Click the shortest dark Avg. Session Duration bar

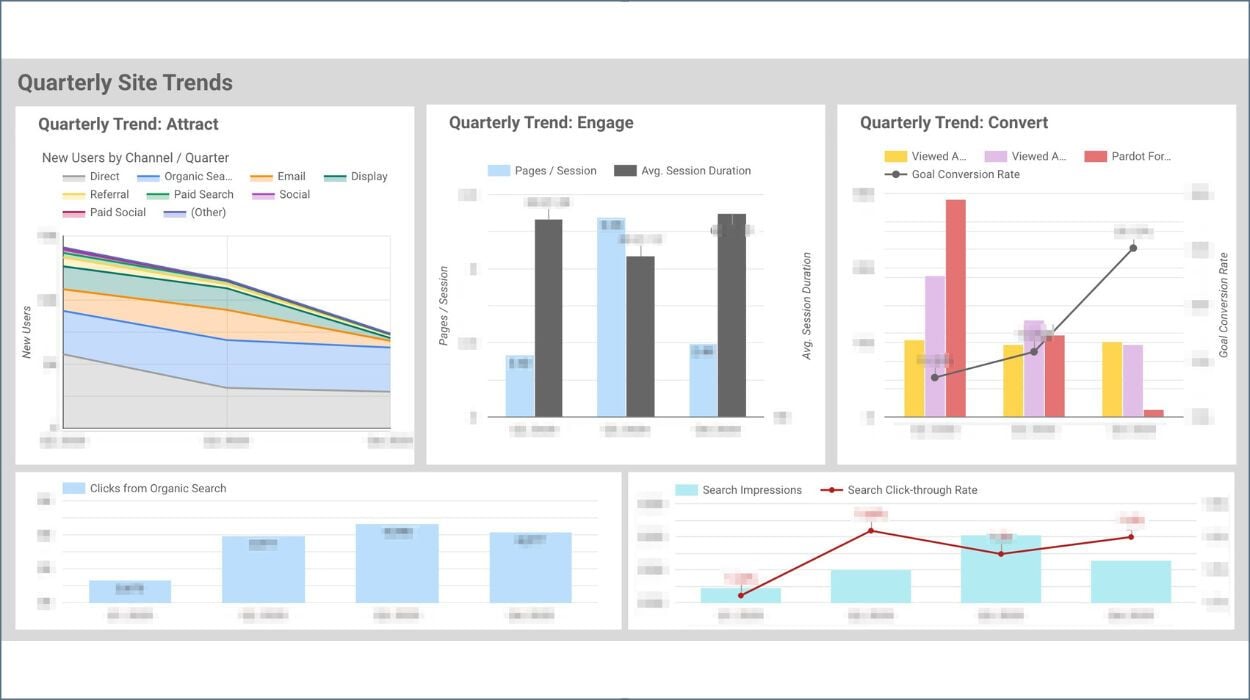point(640,337)
